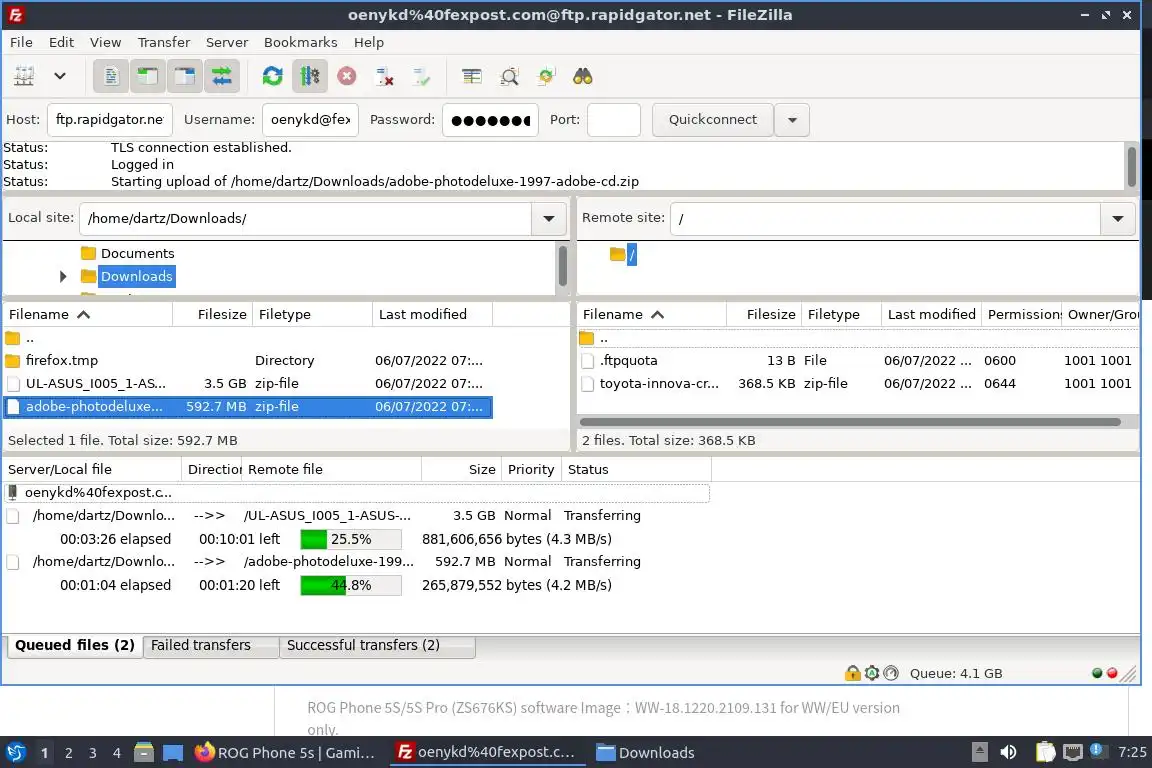Screen dimensions: 1152x768
Task: Click the 25.5% progress bar
Action: pos(351,539)
